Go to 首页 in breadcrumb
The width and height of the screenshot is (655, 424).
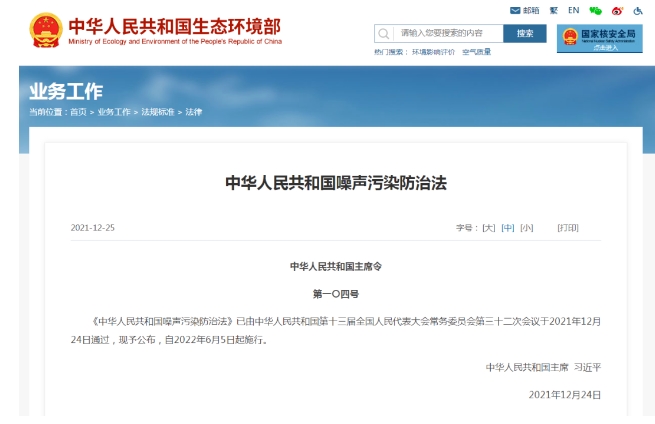click(78, 112)
